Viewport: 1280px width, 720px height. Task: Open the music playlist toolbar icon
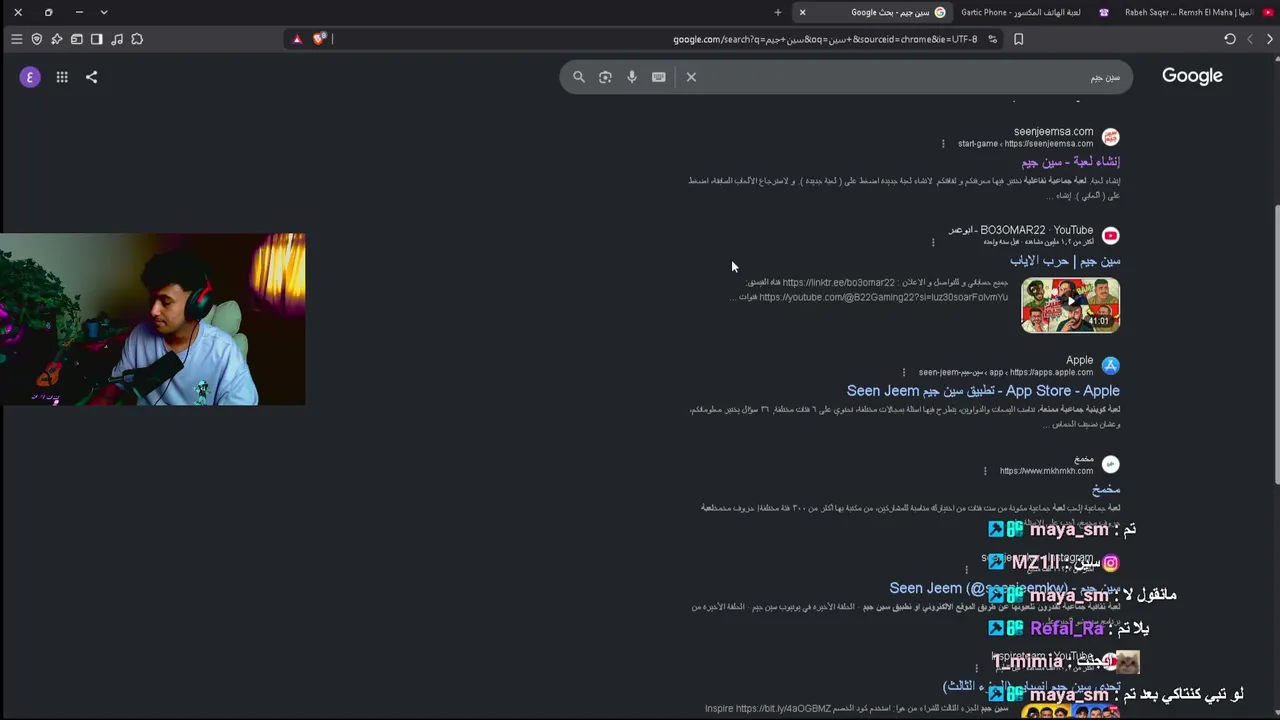pyautogui.click(x=117, y=39)
